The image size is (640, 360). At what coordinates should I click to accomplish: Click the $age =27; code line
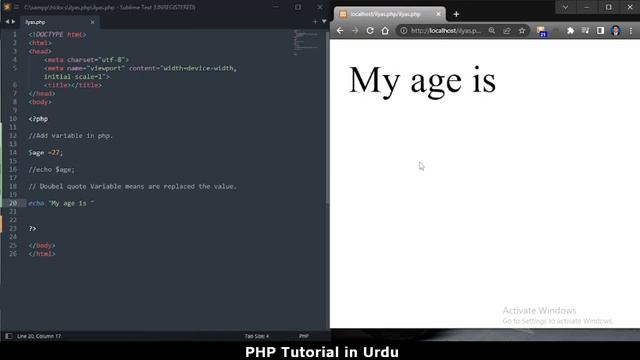[46, 153]
